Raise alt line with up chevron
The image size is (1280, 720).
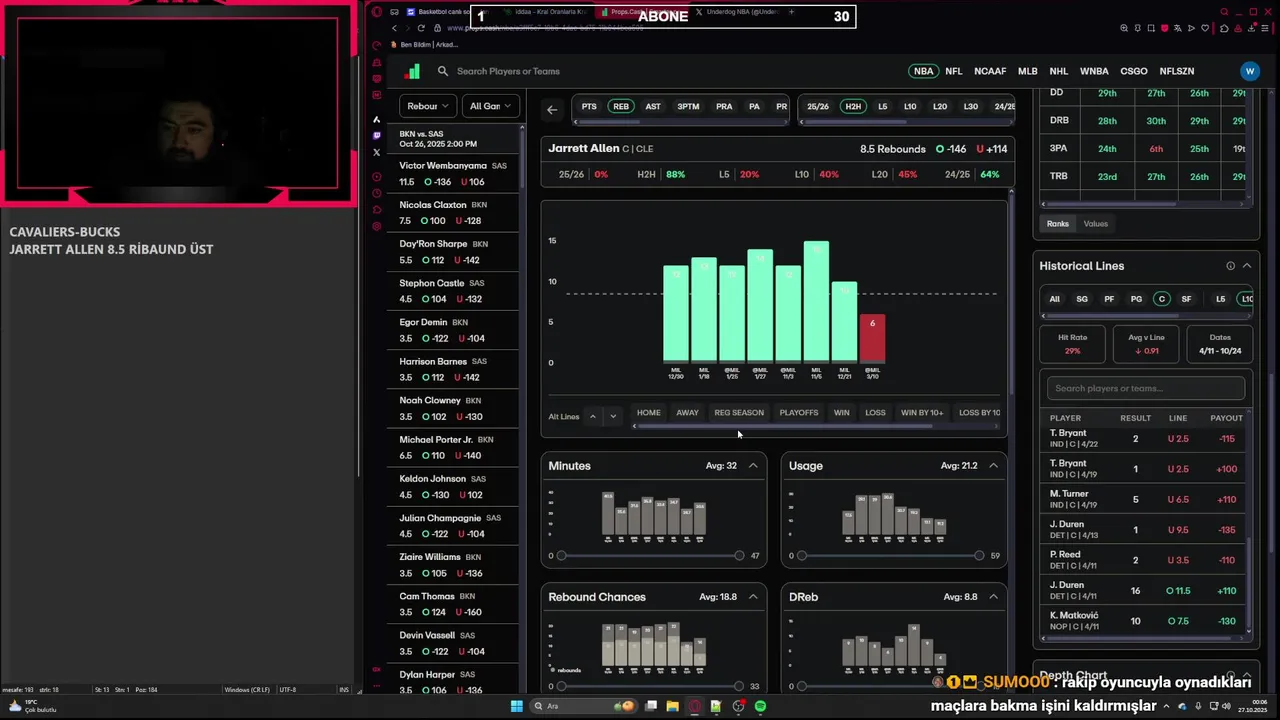pyautogui.click(x=593, y=416)
